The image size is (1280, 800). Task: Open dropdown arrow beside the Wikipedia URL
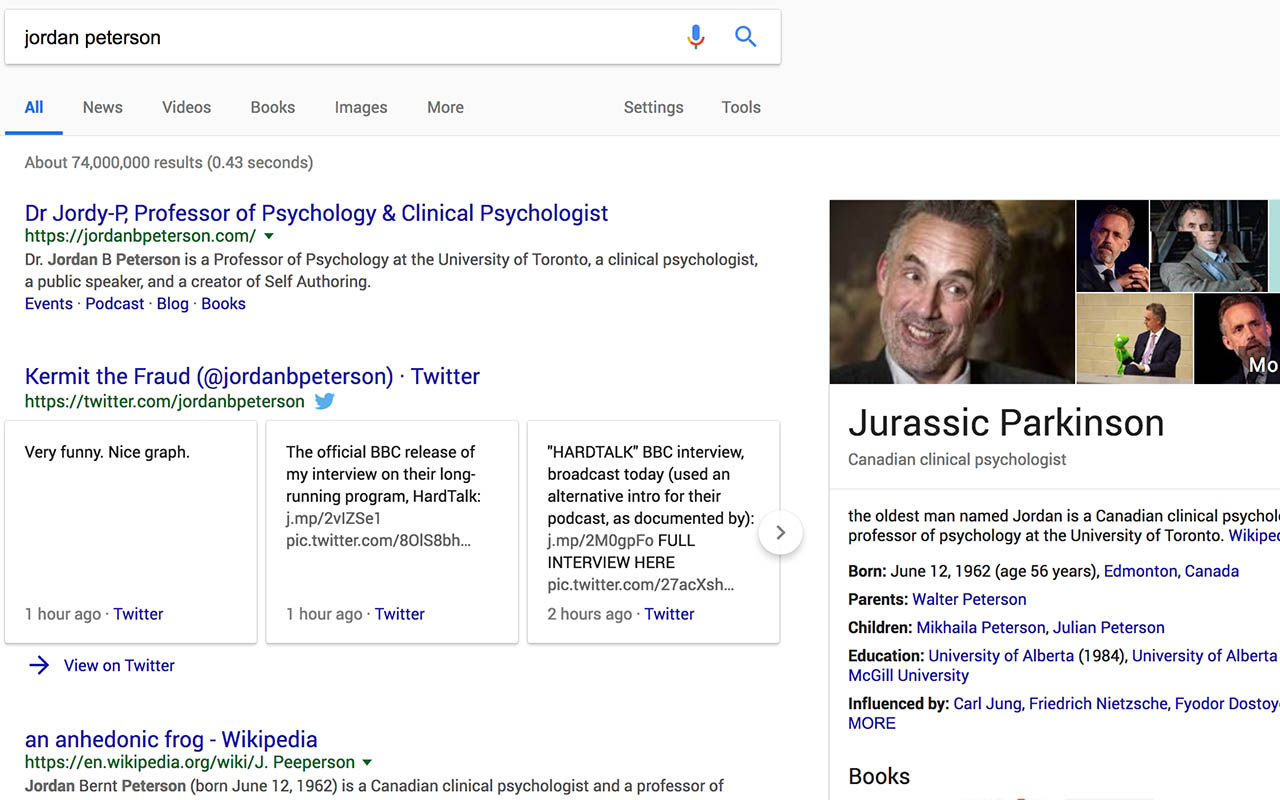(x=367, y=762)
